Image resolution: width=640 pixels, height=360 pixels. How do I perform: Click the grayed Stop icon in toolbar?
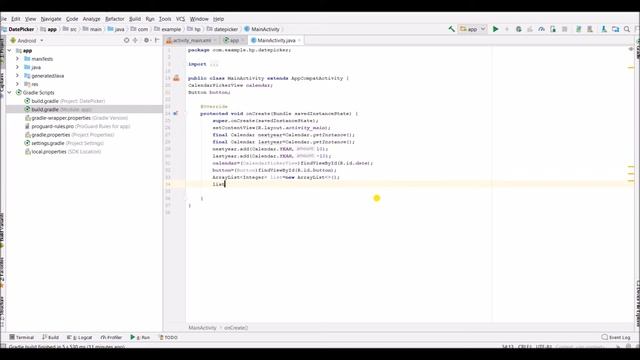pos(564,29)
